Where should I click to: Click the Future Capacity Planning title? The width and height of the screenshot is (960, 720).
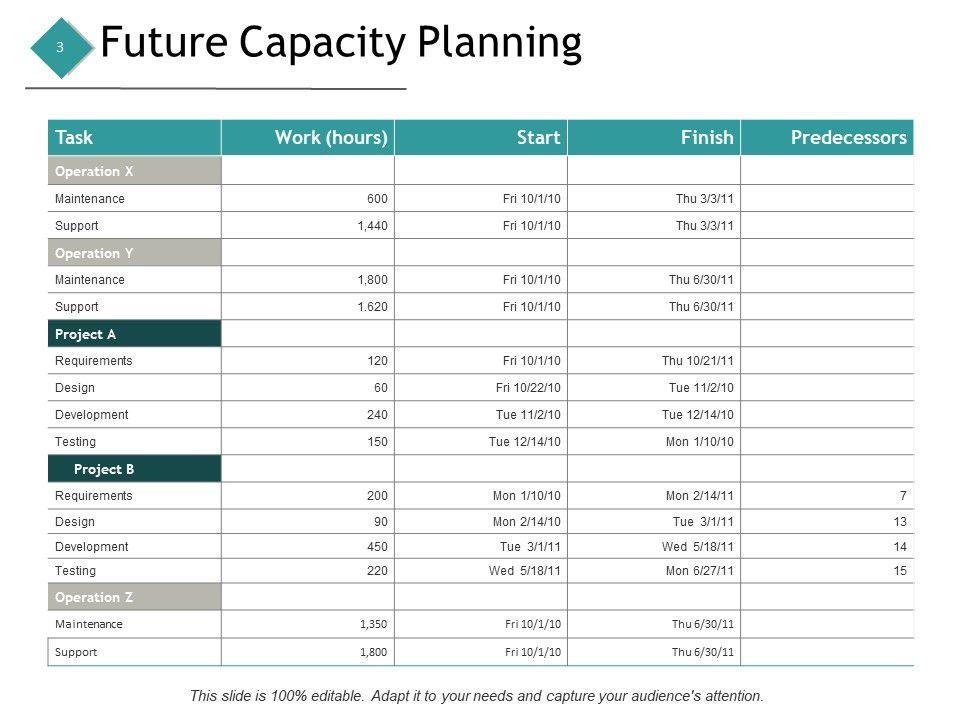(341, 44)
